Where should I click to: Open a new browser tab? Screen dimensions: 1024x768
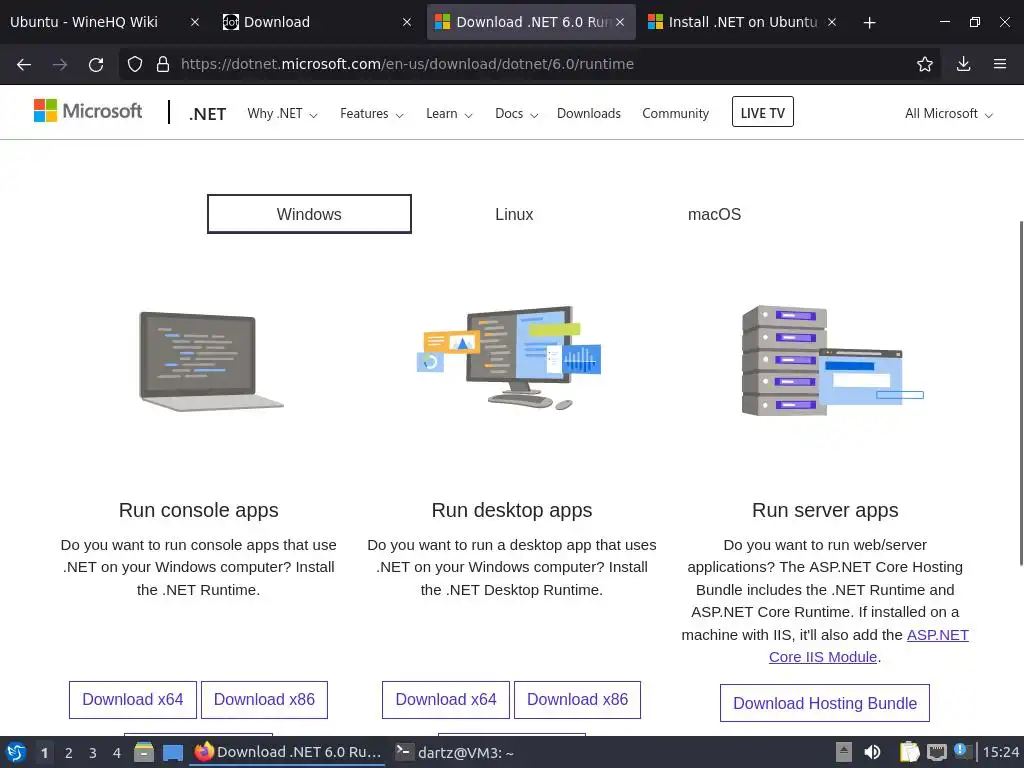(x=869, y=23)
